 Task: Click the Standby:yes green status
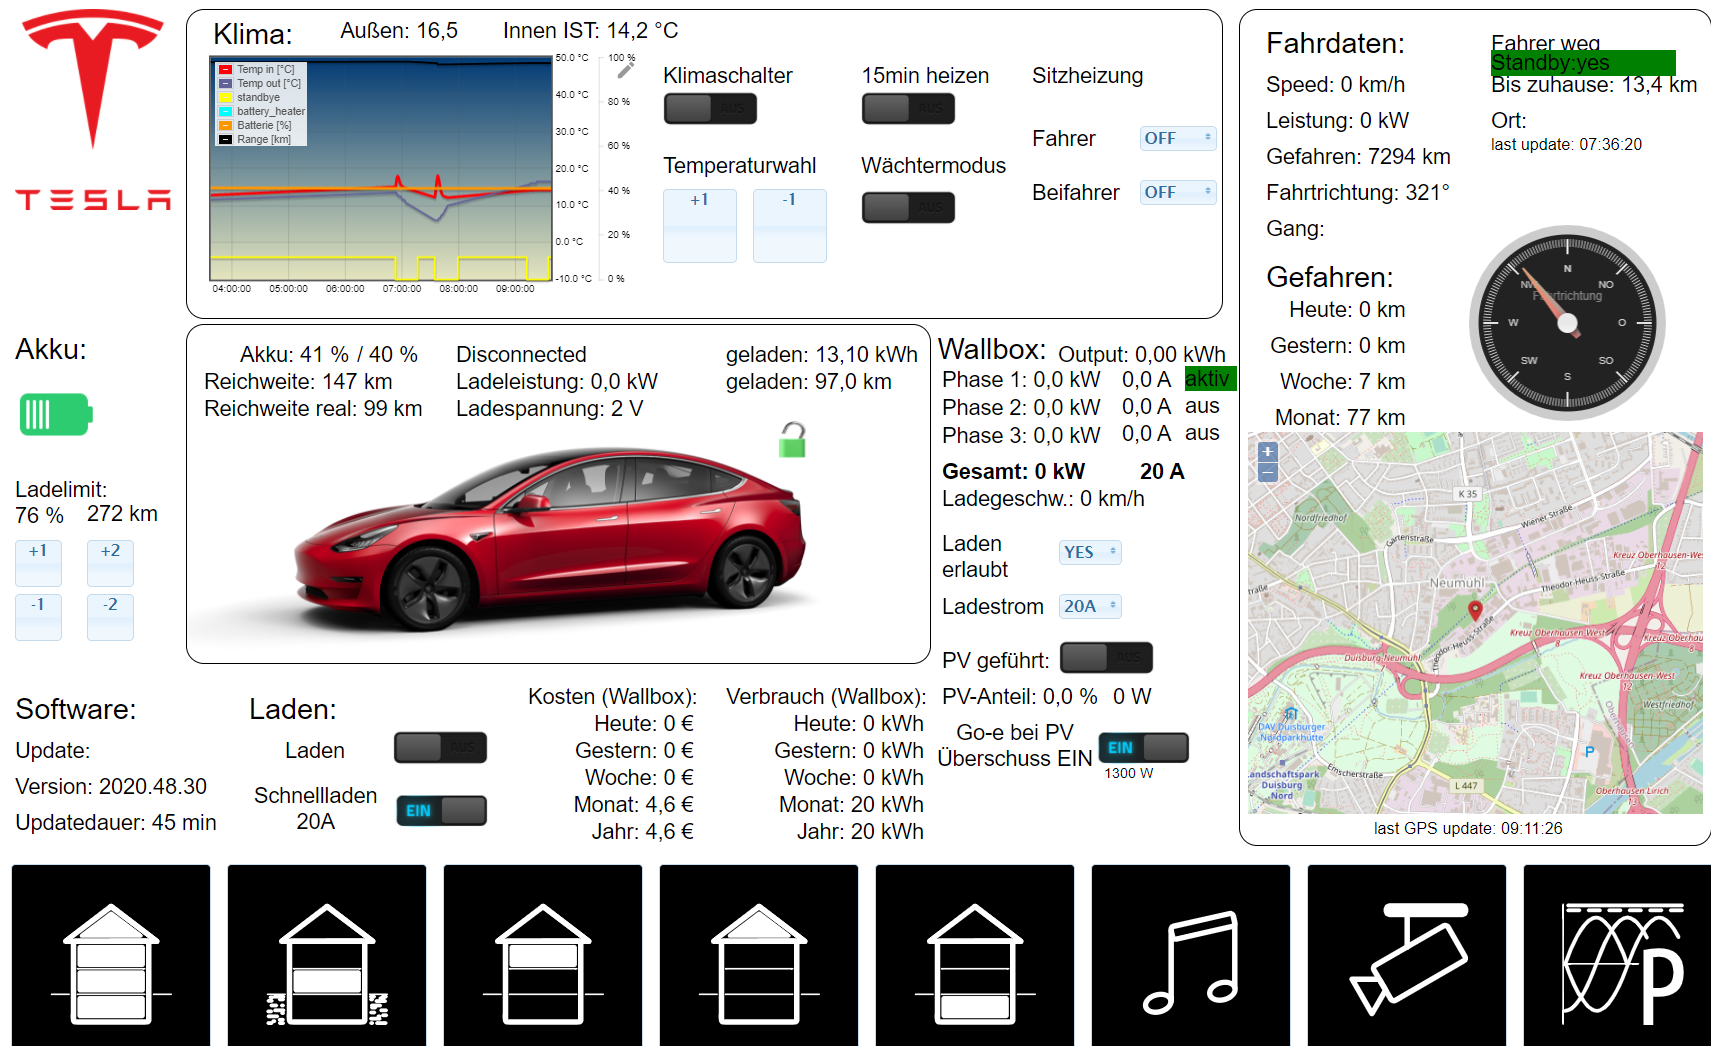(1582, 63)
